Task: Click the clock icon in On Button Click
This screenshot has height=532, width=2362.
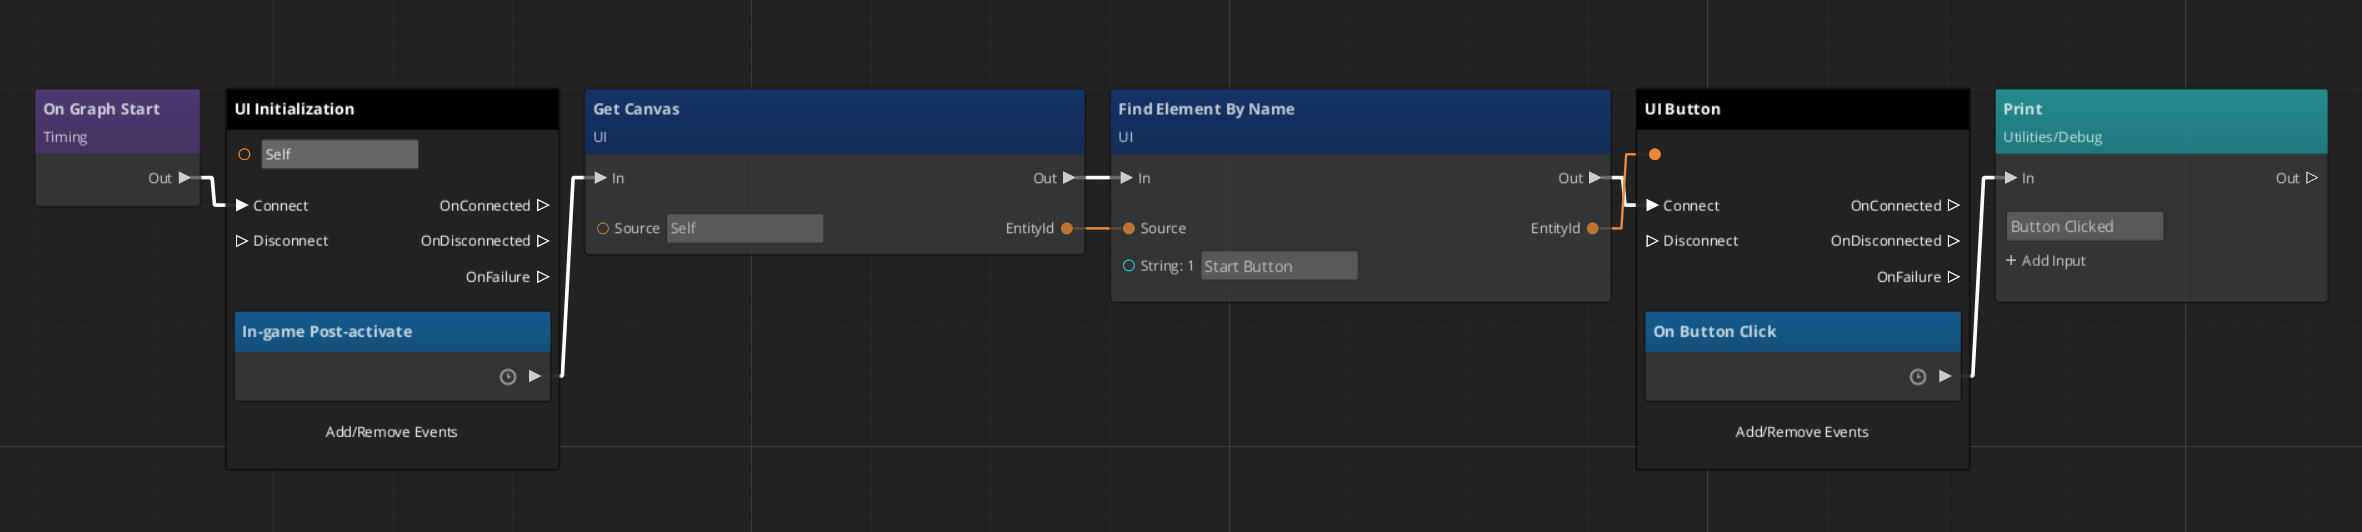Action: coord(1918,377)
